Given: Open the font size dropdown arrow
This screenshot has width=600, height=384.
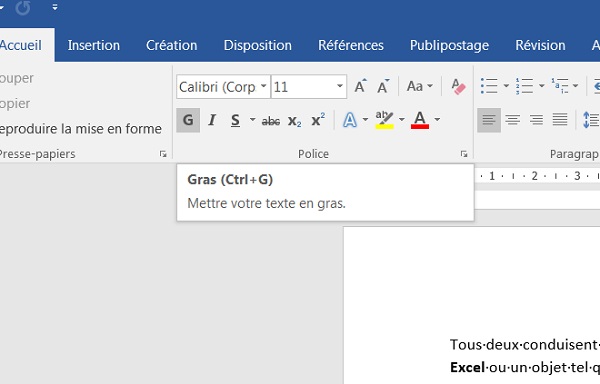Looking at the screenshot, I should pyautogui.click(x=339, y=86).
